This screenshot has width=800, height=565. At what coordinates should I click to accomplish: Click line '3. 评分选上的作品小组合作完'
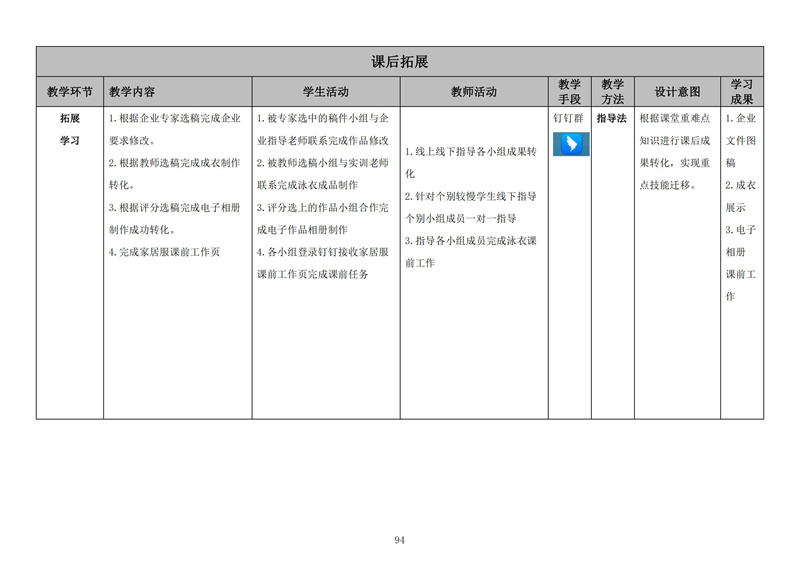[x=323, y=207]
